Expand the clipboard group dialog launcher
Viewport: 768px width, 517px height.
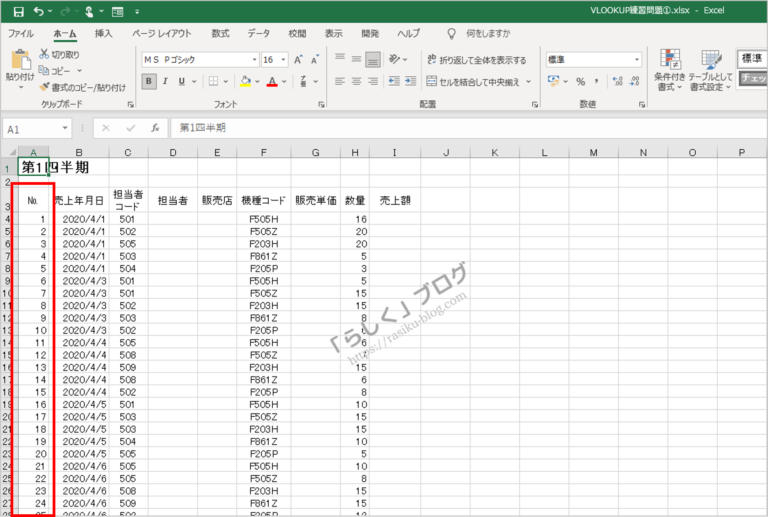click(x=130, y=104)
